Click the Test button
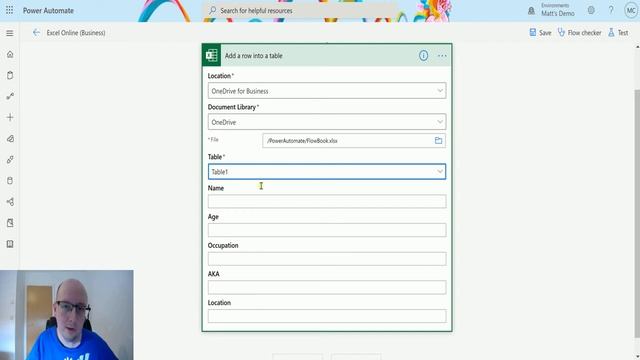 [x=618, y=33]
